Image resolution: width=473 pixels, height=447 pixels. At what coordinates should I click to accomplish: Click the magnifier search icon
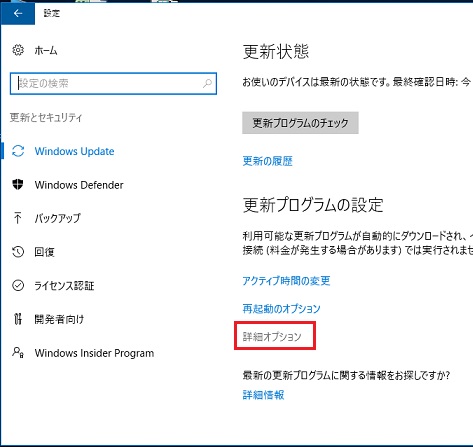[207, 83]
